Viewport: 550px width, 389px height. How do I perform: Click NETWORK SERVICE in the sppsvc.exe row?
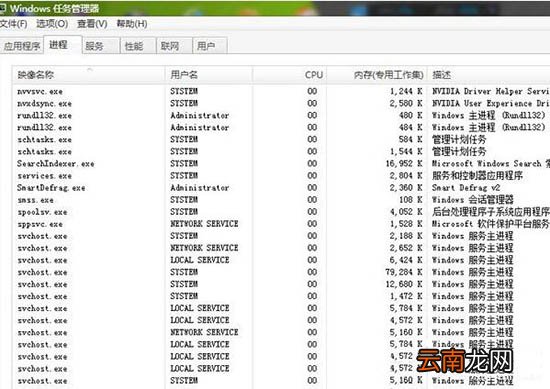click(x=204, y=224)
